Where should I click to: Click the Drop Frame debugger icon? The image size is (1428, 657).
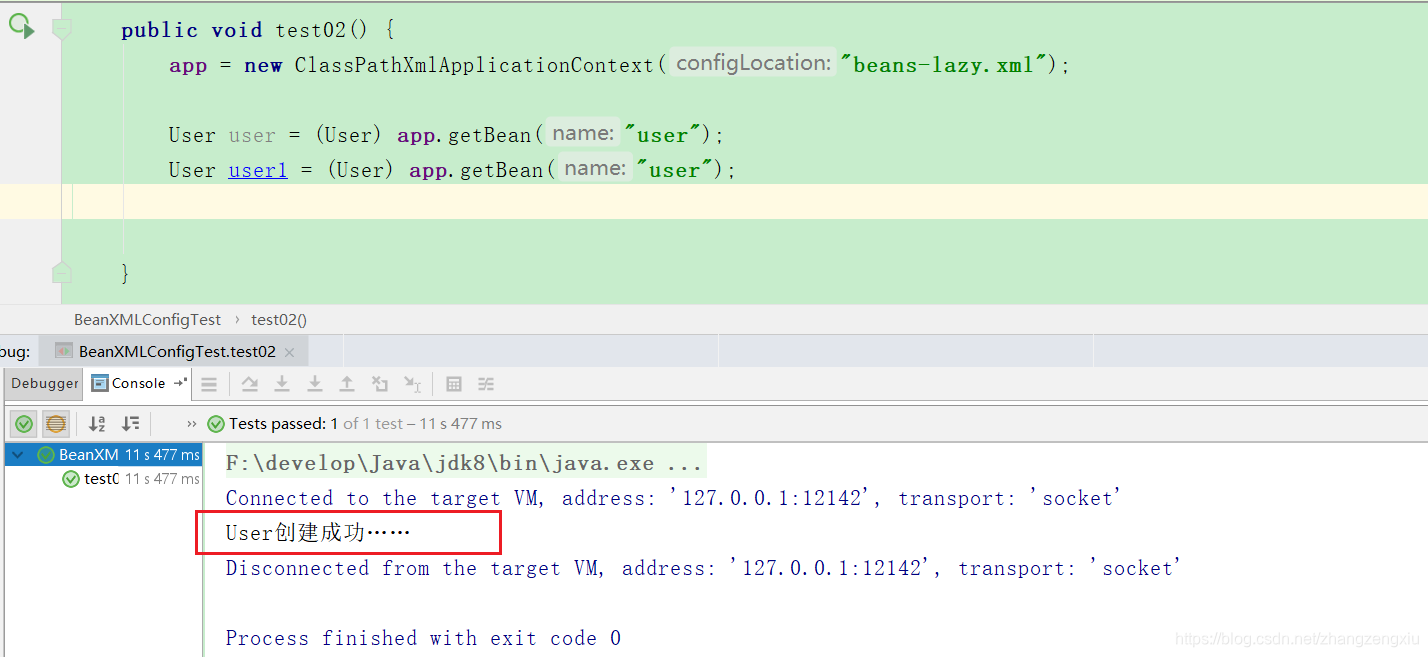click(379, 384)
